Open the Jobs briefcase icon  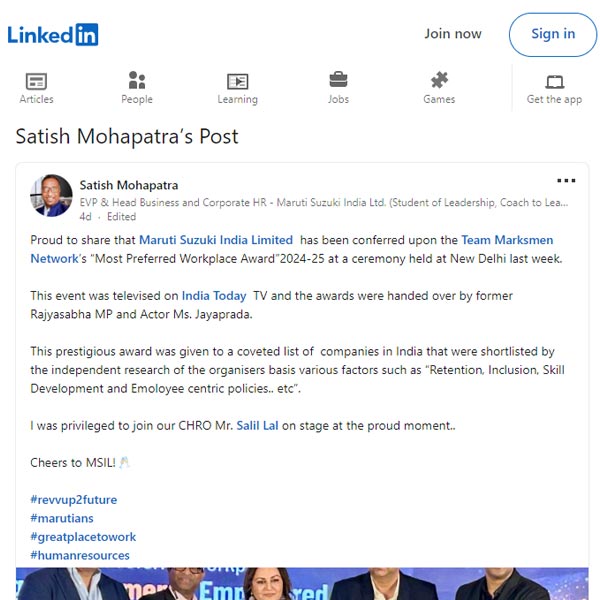[x=338, y=80]
